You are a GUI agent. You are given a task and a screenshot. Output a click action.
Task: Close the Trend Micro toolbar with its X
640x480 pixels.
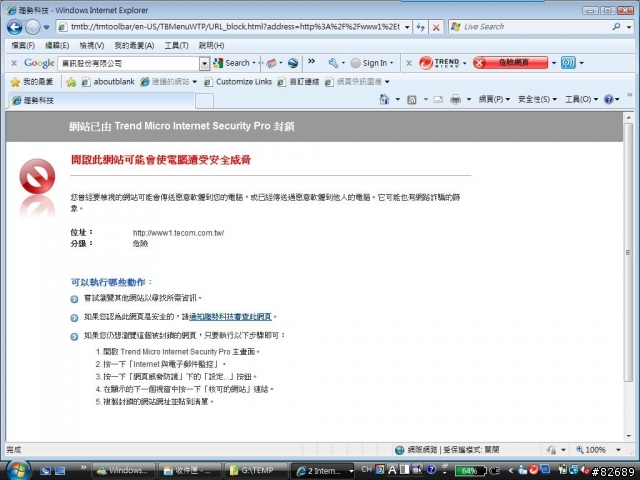point(409,63)
